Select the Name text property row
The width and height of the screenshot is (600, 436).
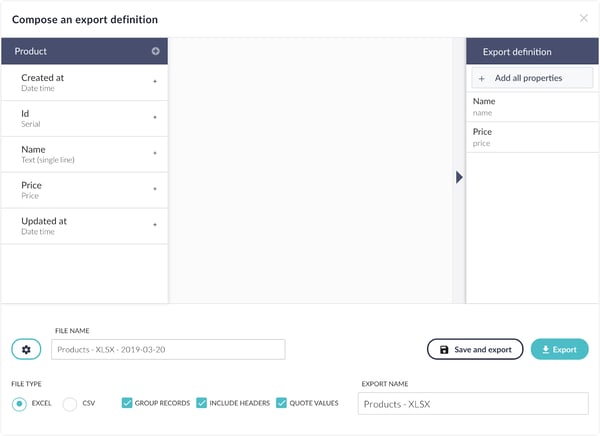coord(85,154)
